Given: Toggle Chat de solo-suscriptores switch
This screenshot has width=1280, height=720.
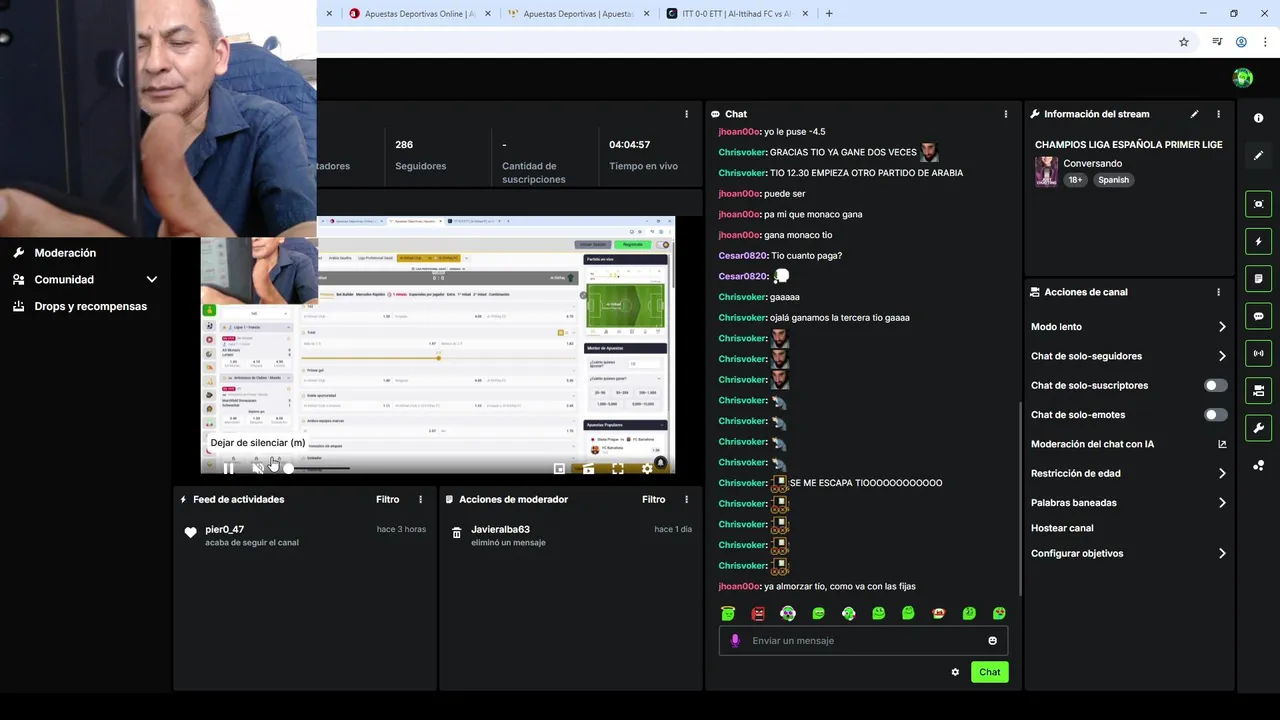Looking at the screenshot, I should (1215, 385).
